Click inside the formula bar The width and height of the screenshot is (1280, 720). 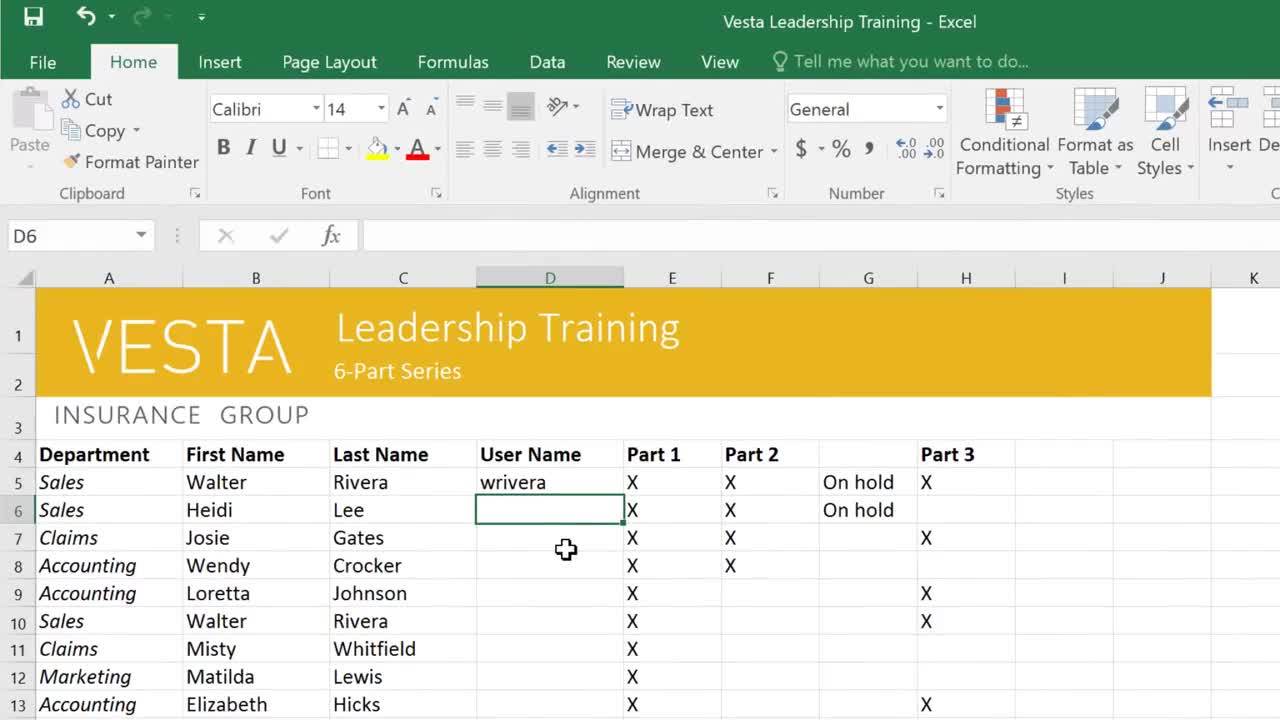(820, 236)
